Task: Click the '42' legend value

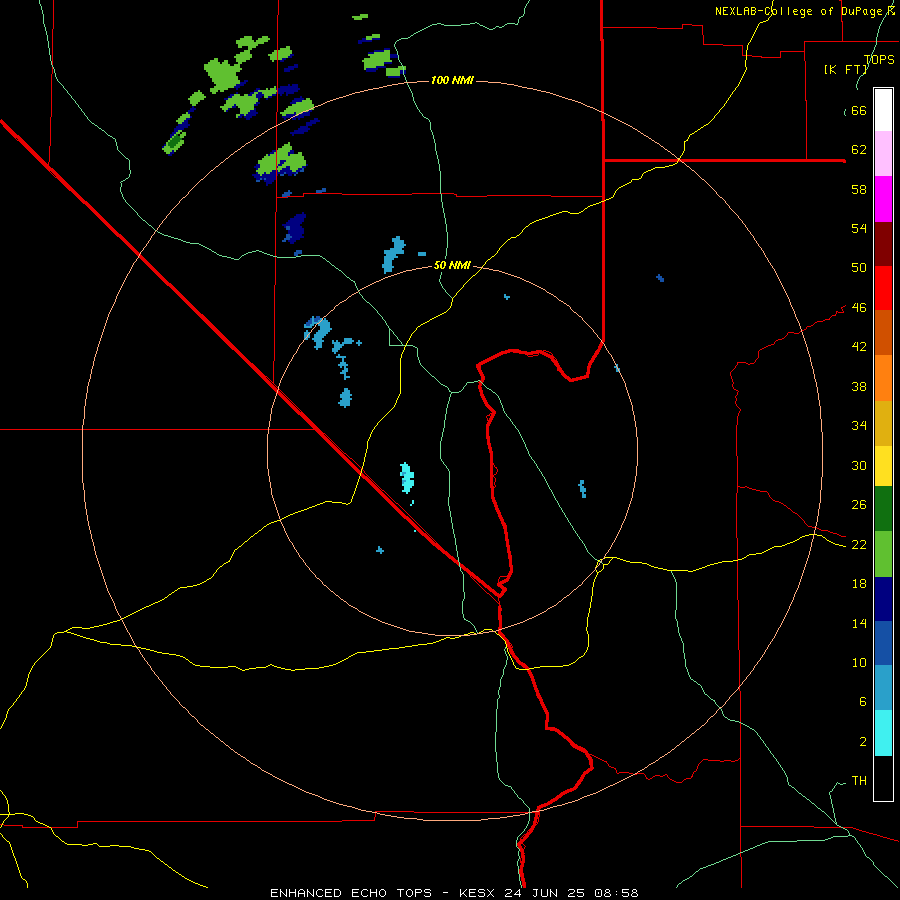Action: (859, 347)
